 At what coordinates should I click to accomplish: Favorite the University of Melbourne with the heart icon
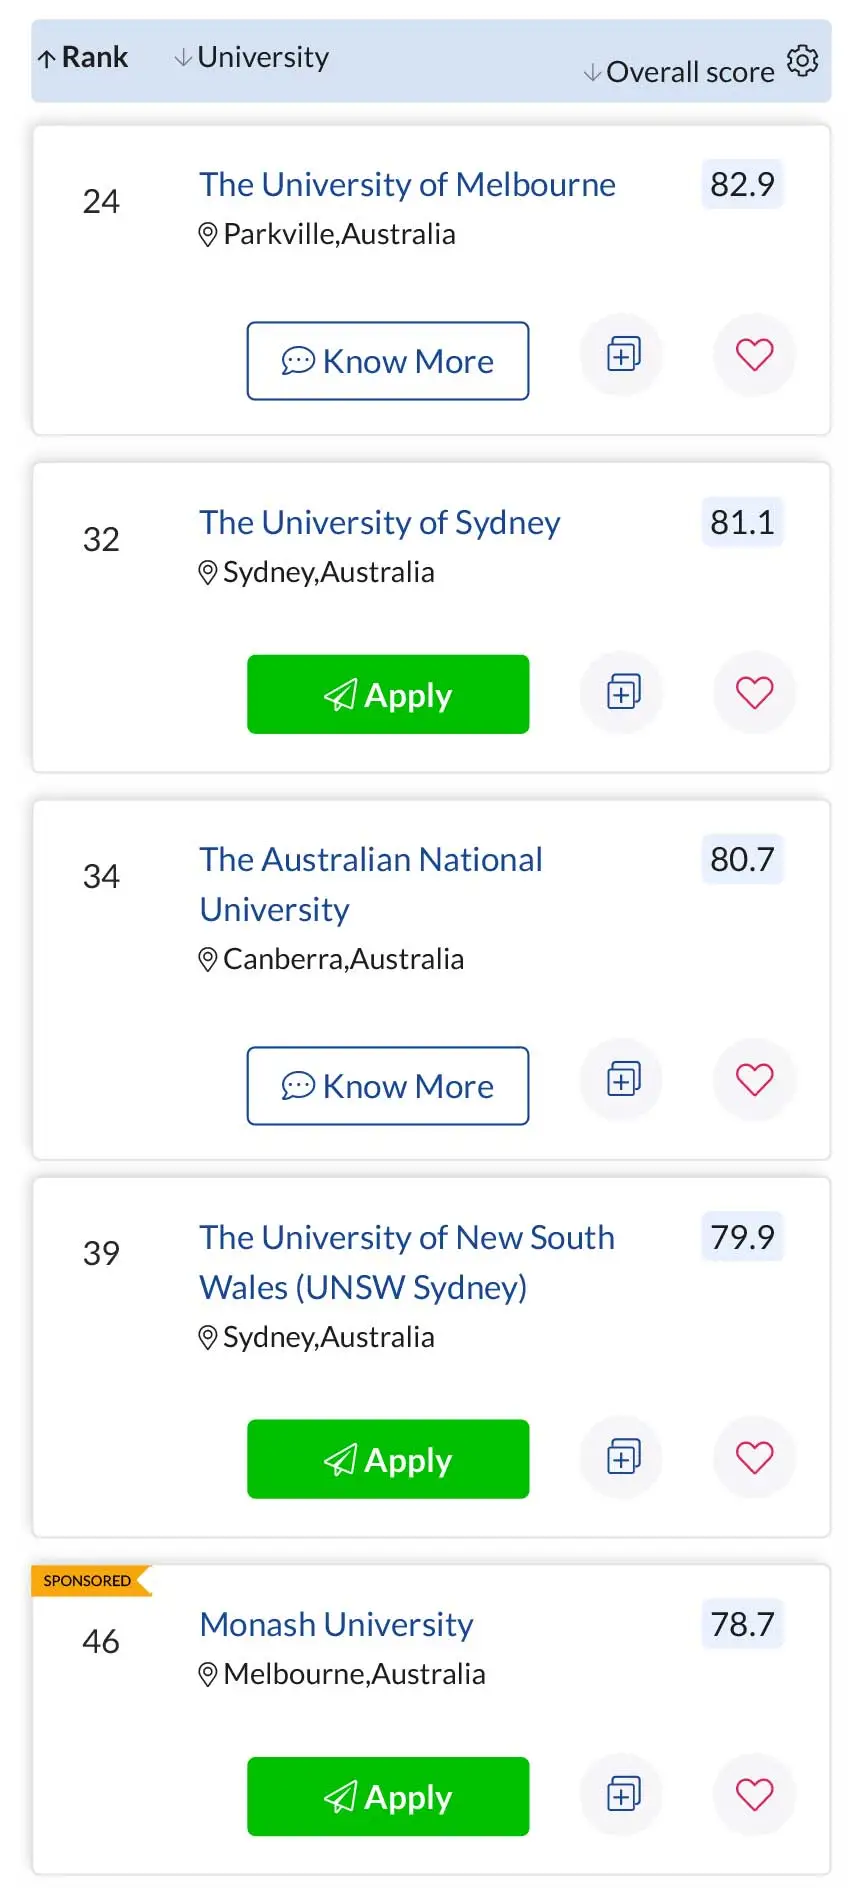(754, 354)
